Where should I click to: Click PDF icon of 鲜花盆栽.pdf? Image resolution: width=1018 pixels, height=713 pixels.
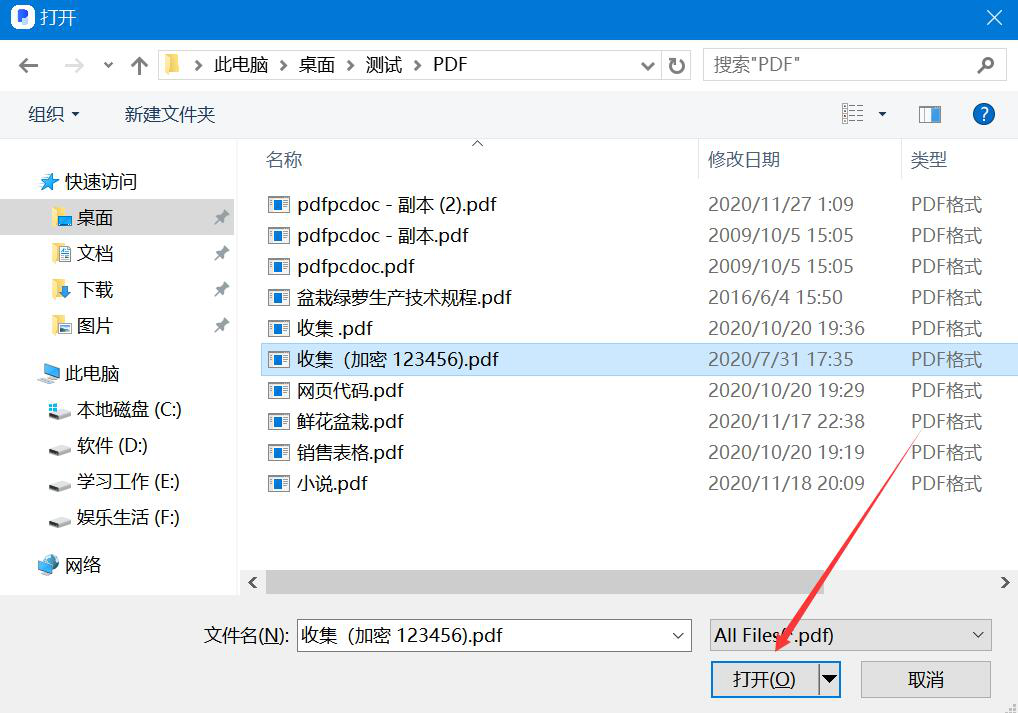point(279,422)
